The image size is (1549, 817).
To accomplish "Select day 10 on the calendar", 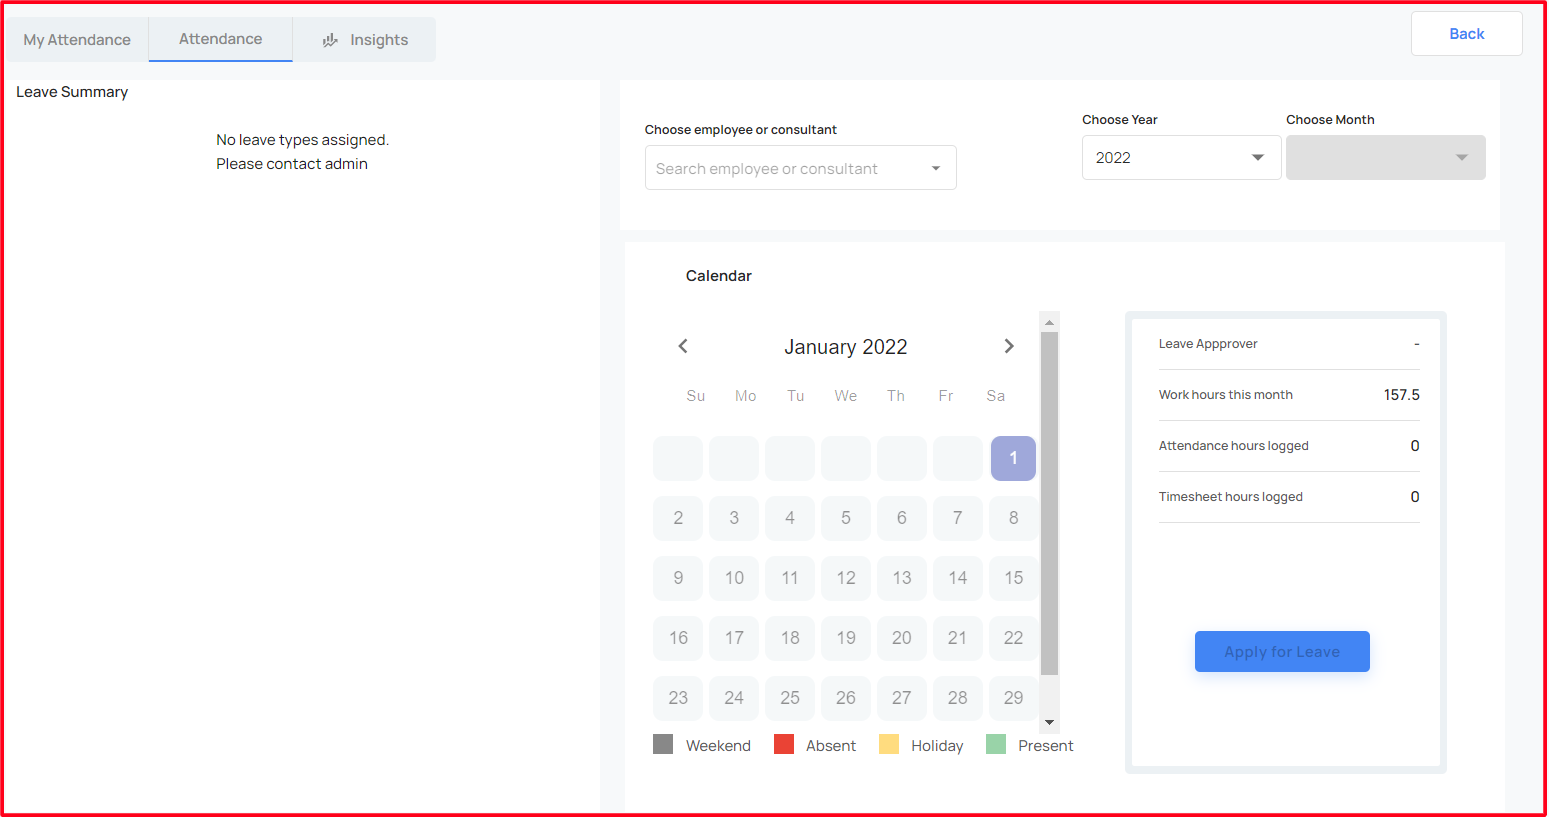I will tap(734, 578).
